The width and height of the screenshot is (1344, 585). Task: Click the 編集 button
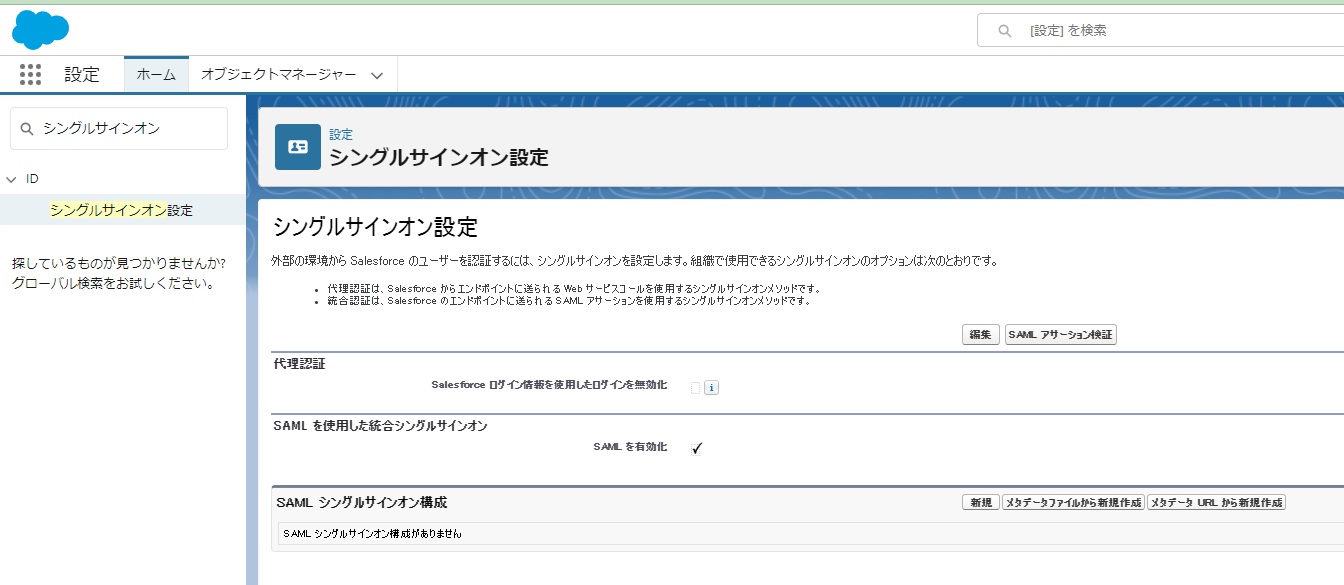coord(980,335)
